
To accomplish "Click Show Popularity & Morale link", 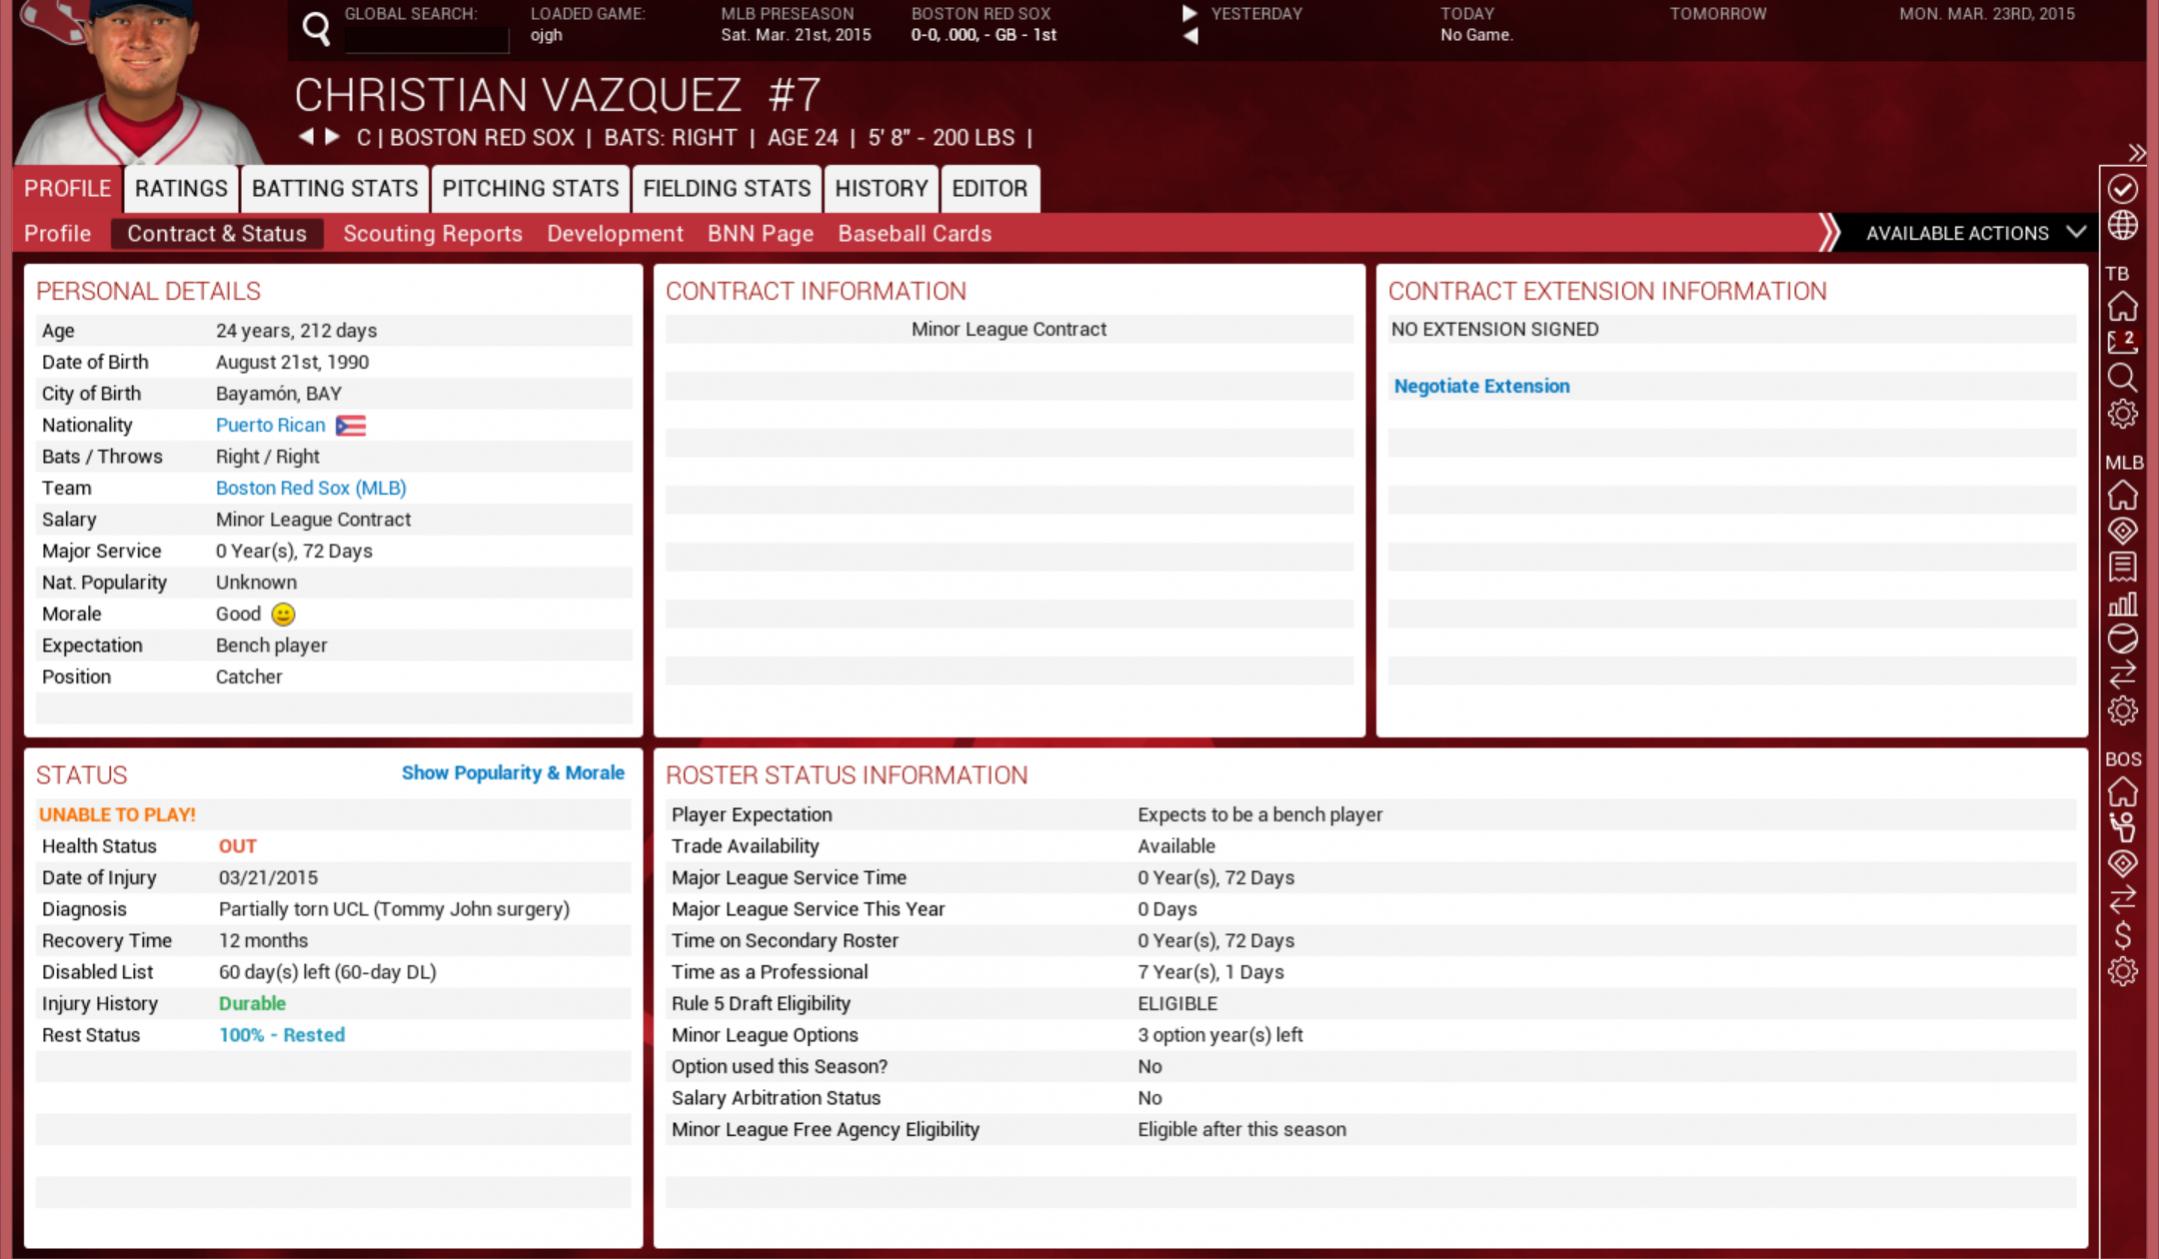I will click(512, 773).
